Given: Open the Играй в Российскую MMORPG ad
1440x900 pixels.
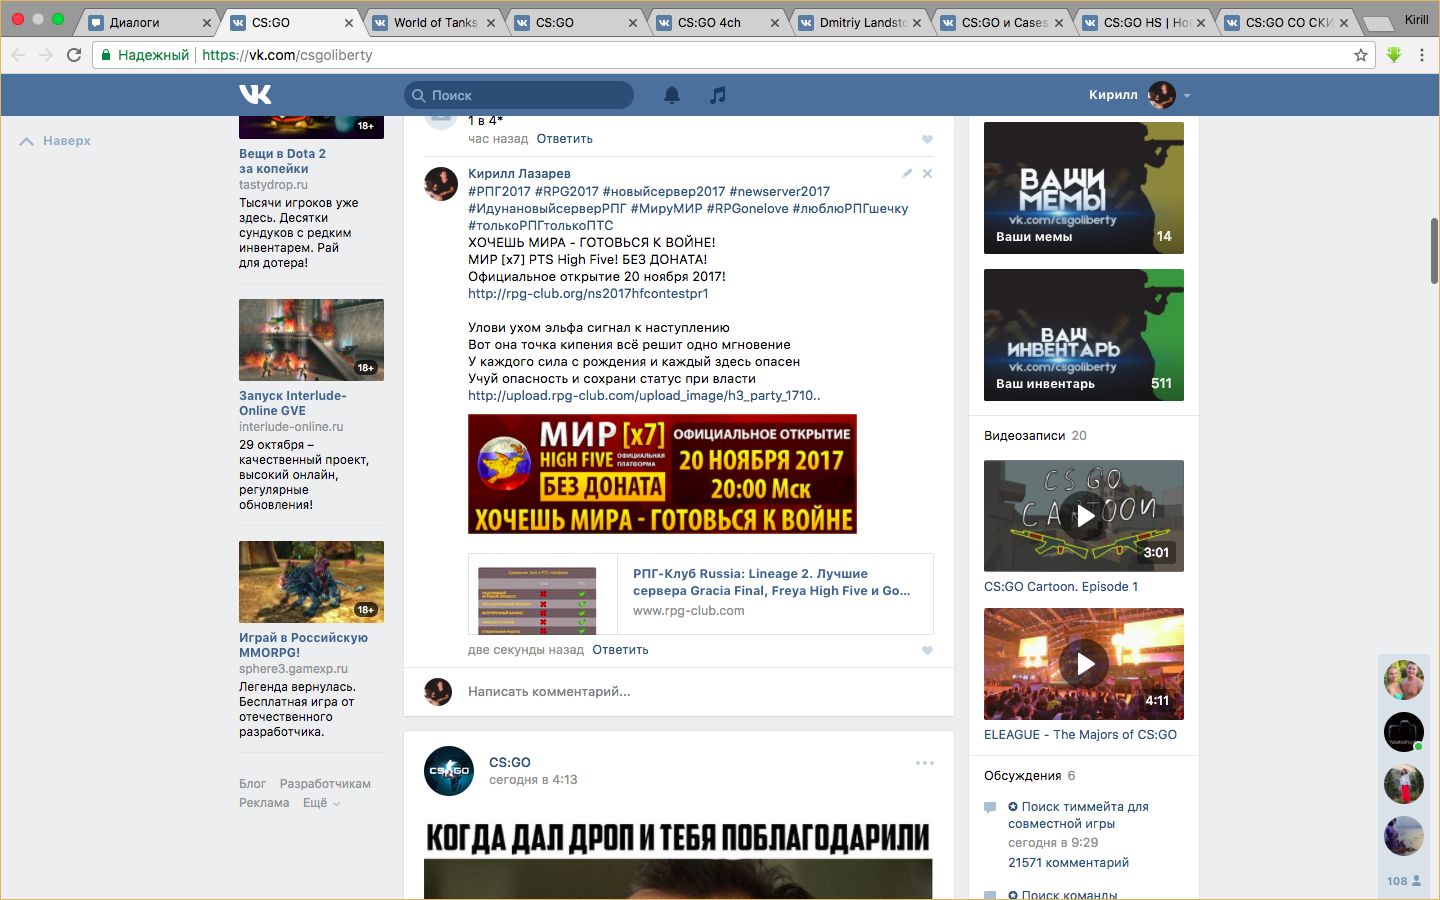Looking at the screenshot, I should tap(303, 645).
